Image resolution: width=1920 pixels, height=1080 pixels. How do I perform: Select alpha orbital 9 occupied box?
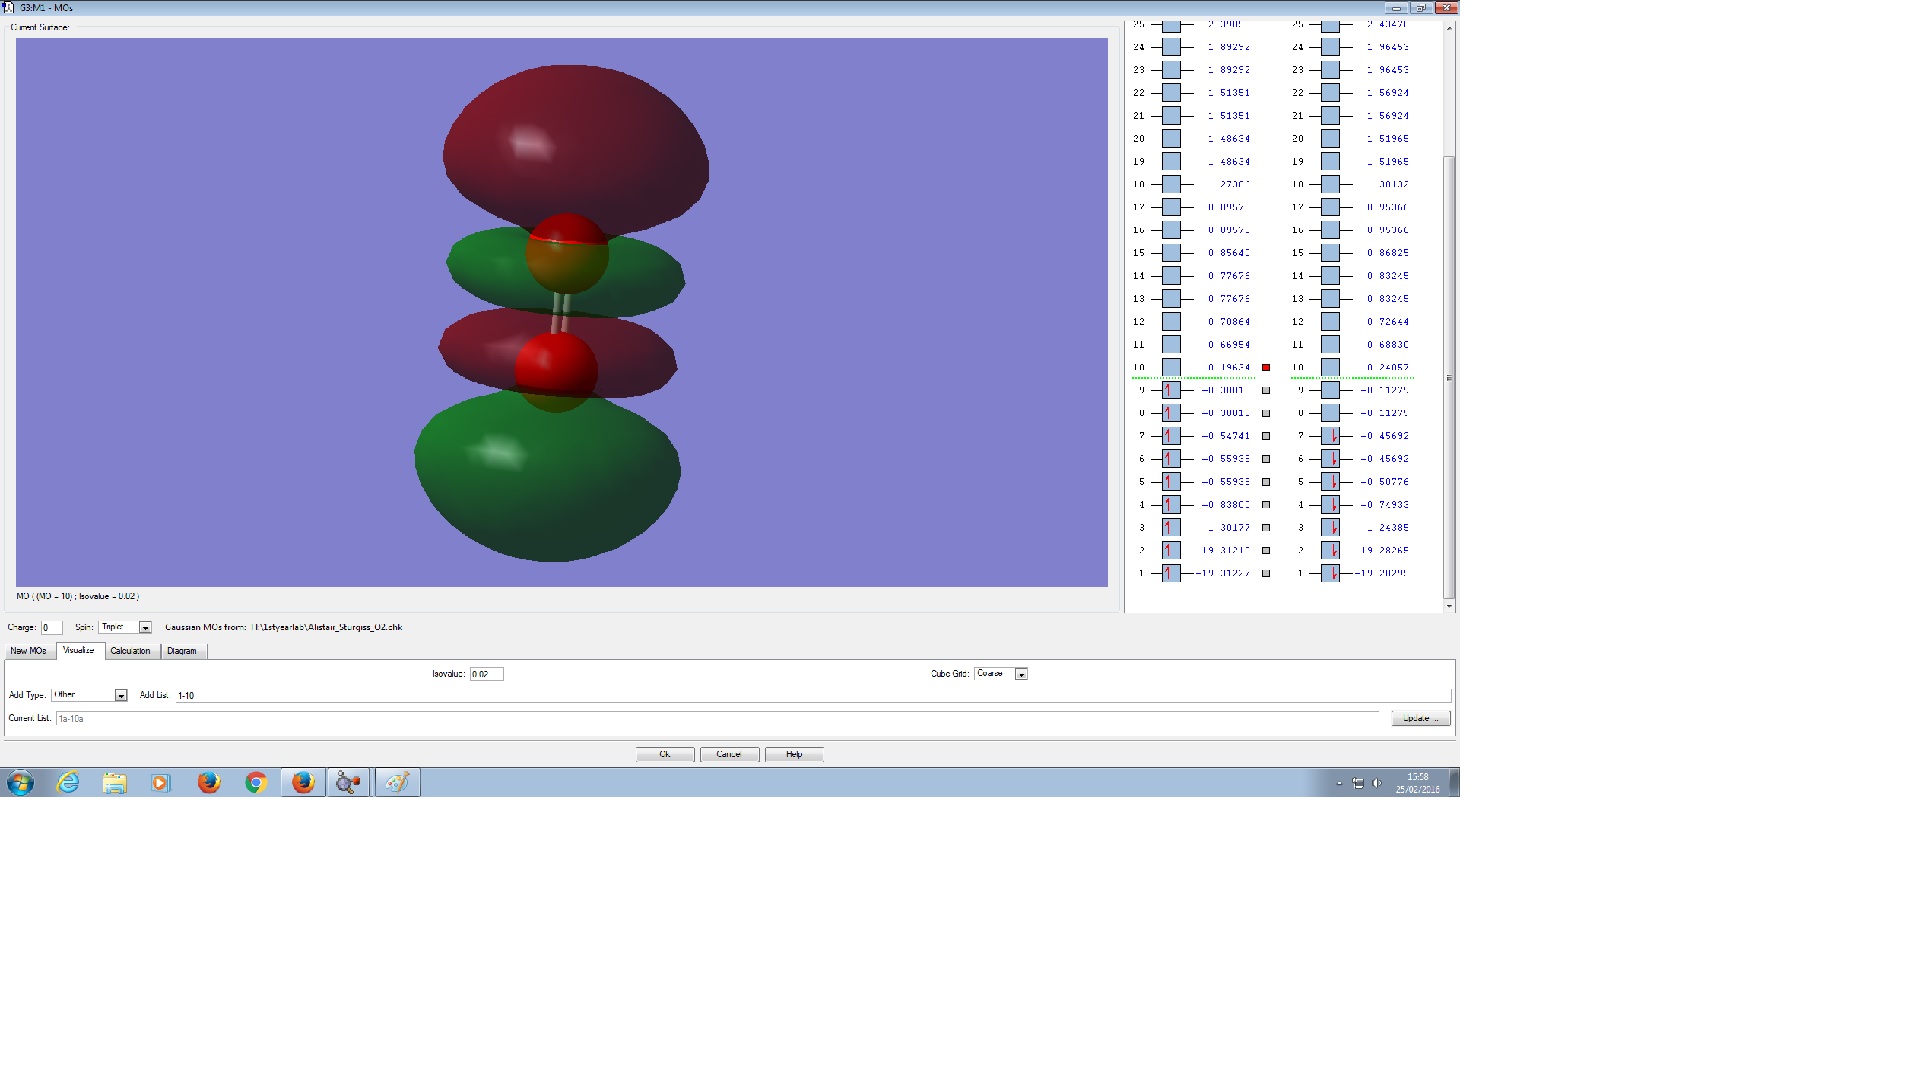click(1171, 390)
